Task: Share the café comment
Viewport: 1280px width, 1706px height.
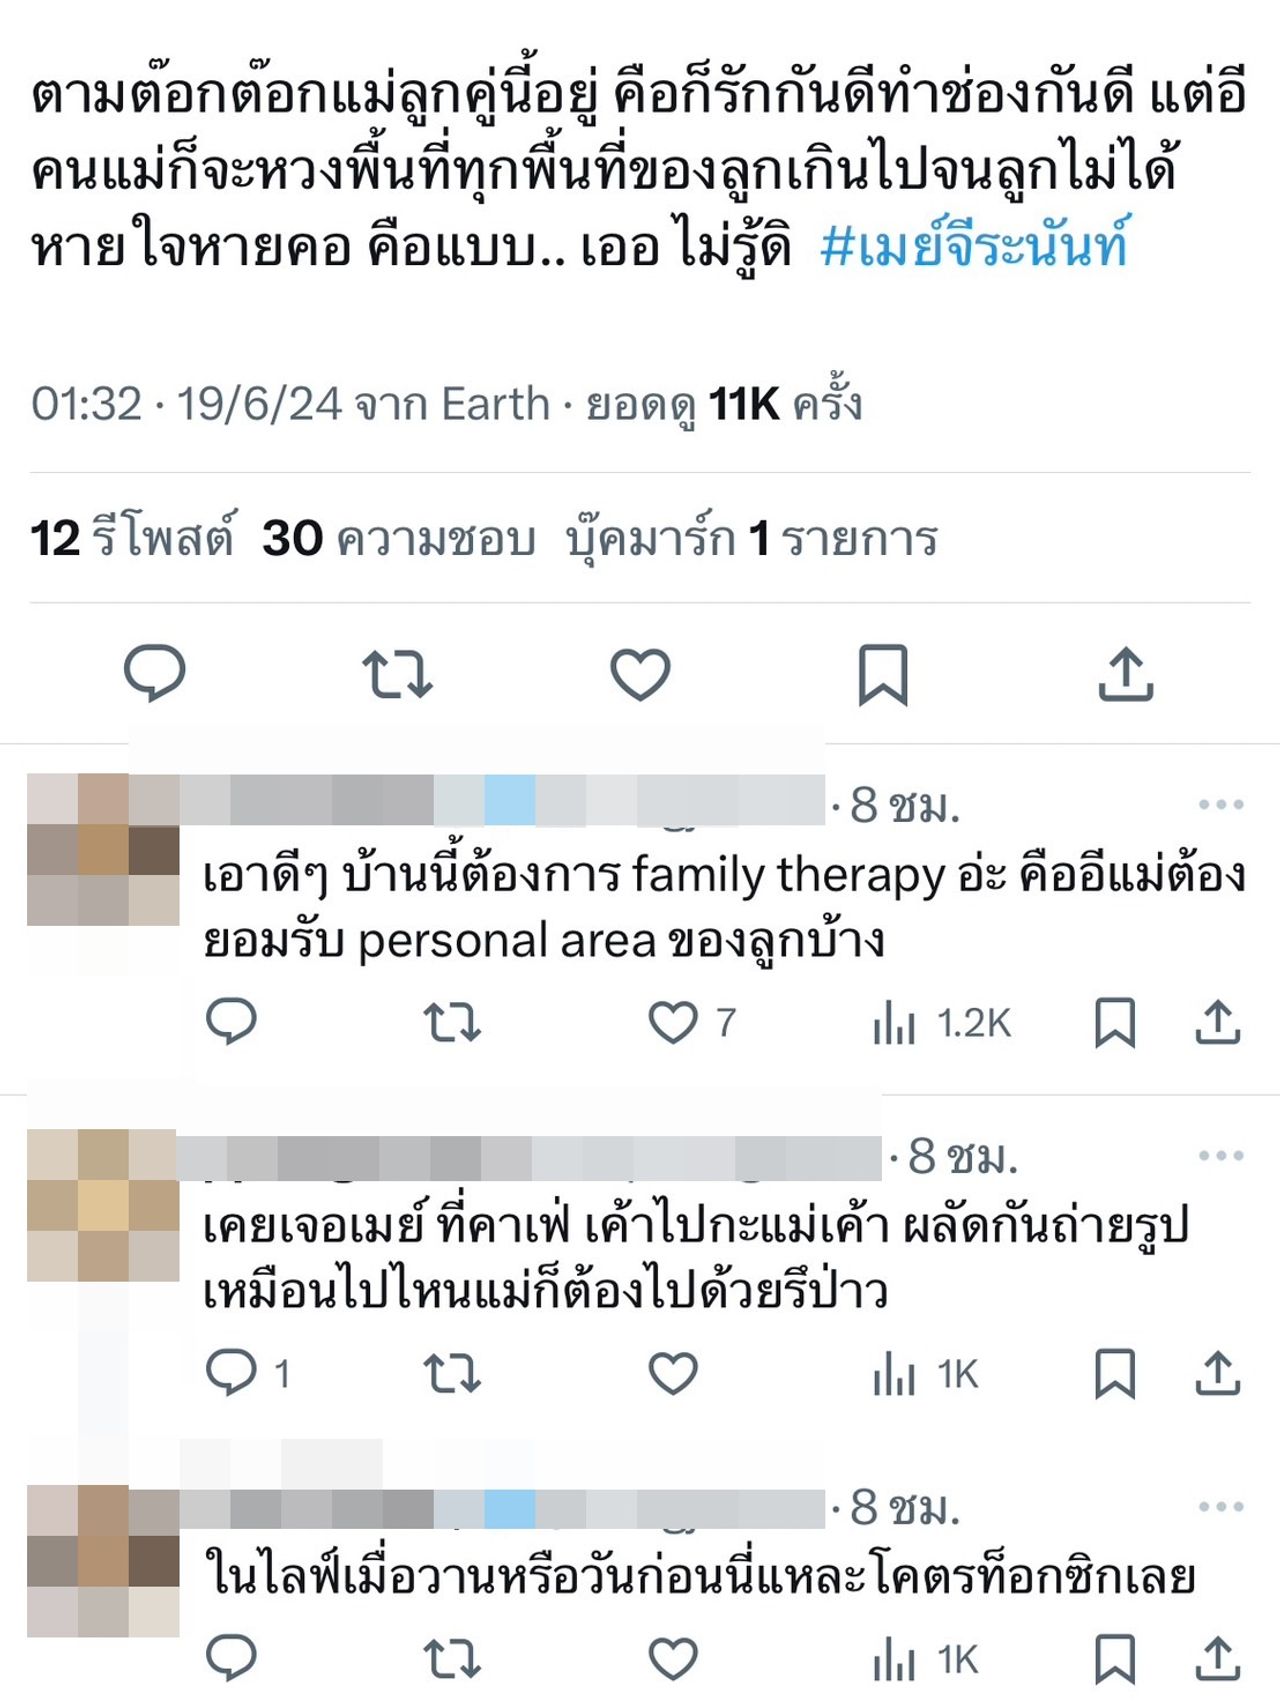Action: coord(1218,1373)
